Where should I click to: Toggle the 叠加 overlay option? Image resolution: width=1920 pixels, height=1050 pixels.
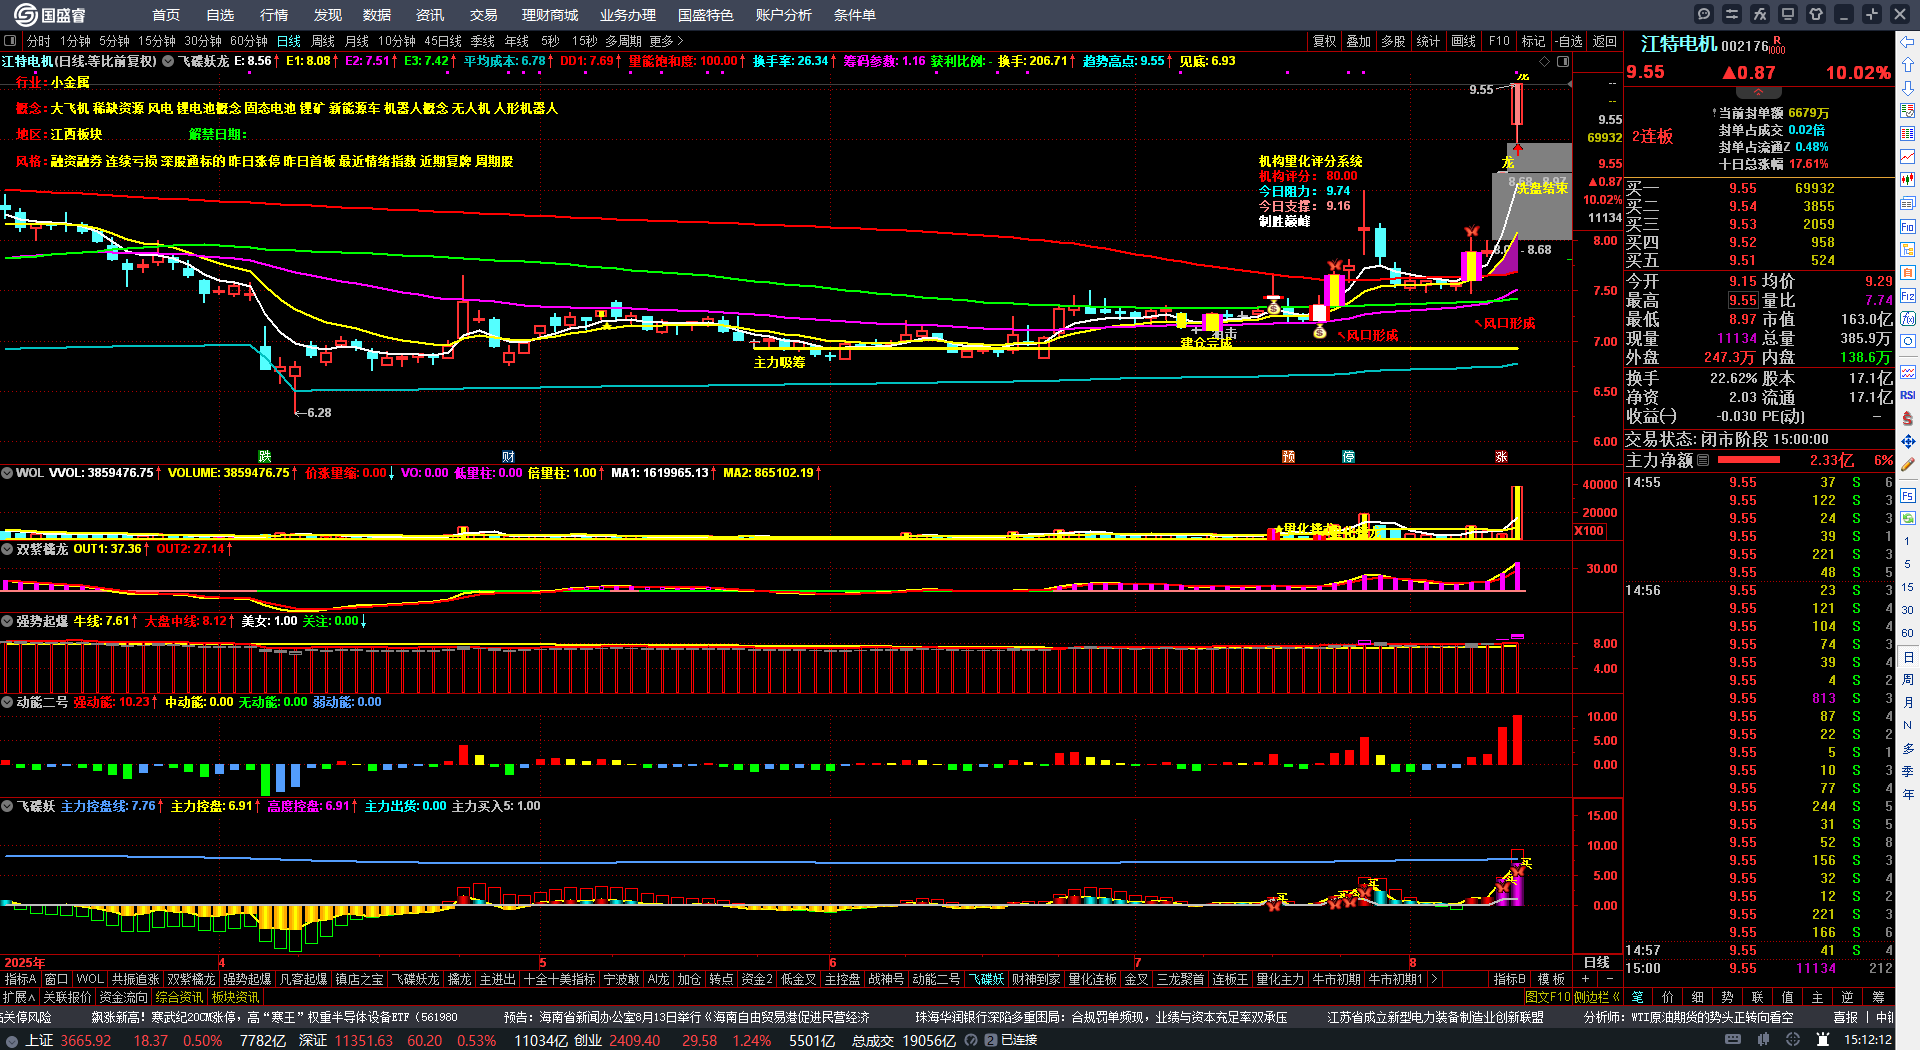[x=1358, y=41]
